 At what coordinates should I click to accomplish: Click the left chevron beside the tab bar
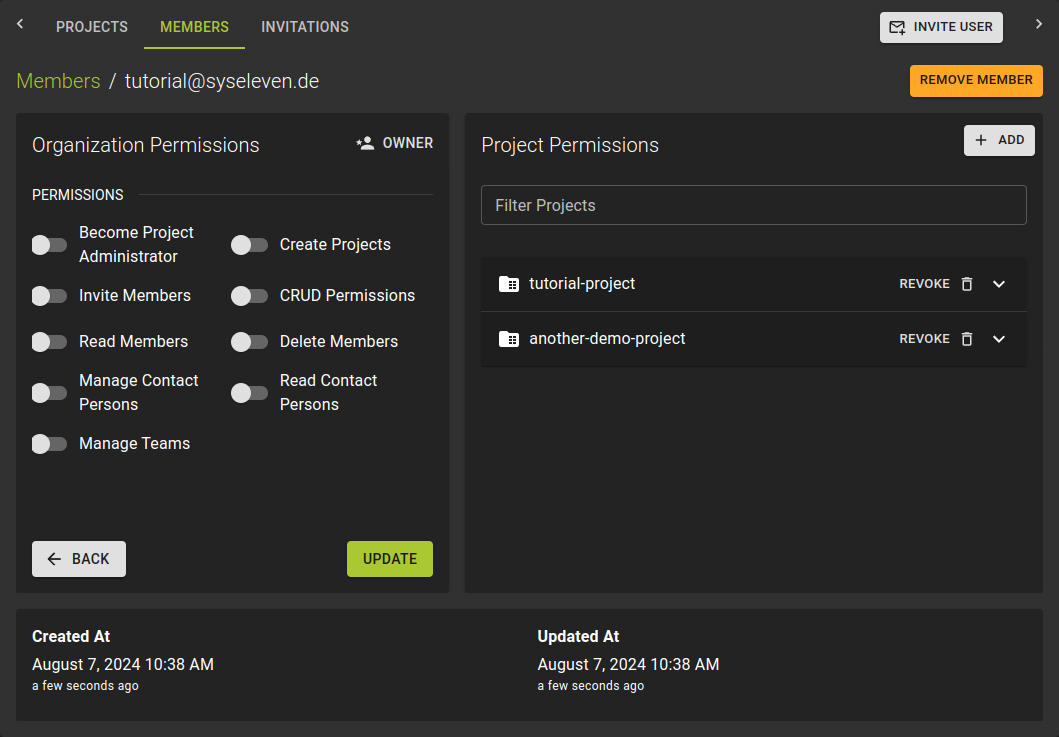click(x=19, y=22)
